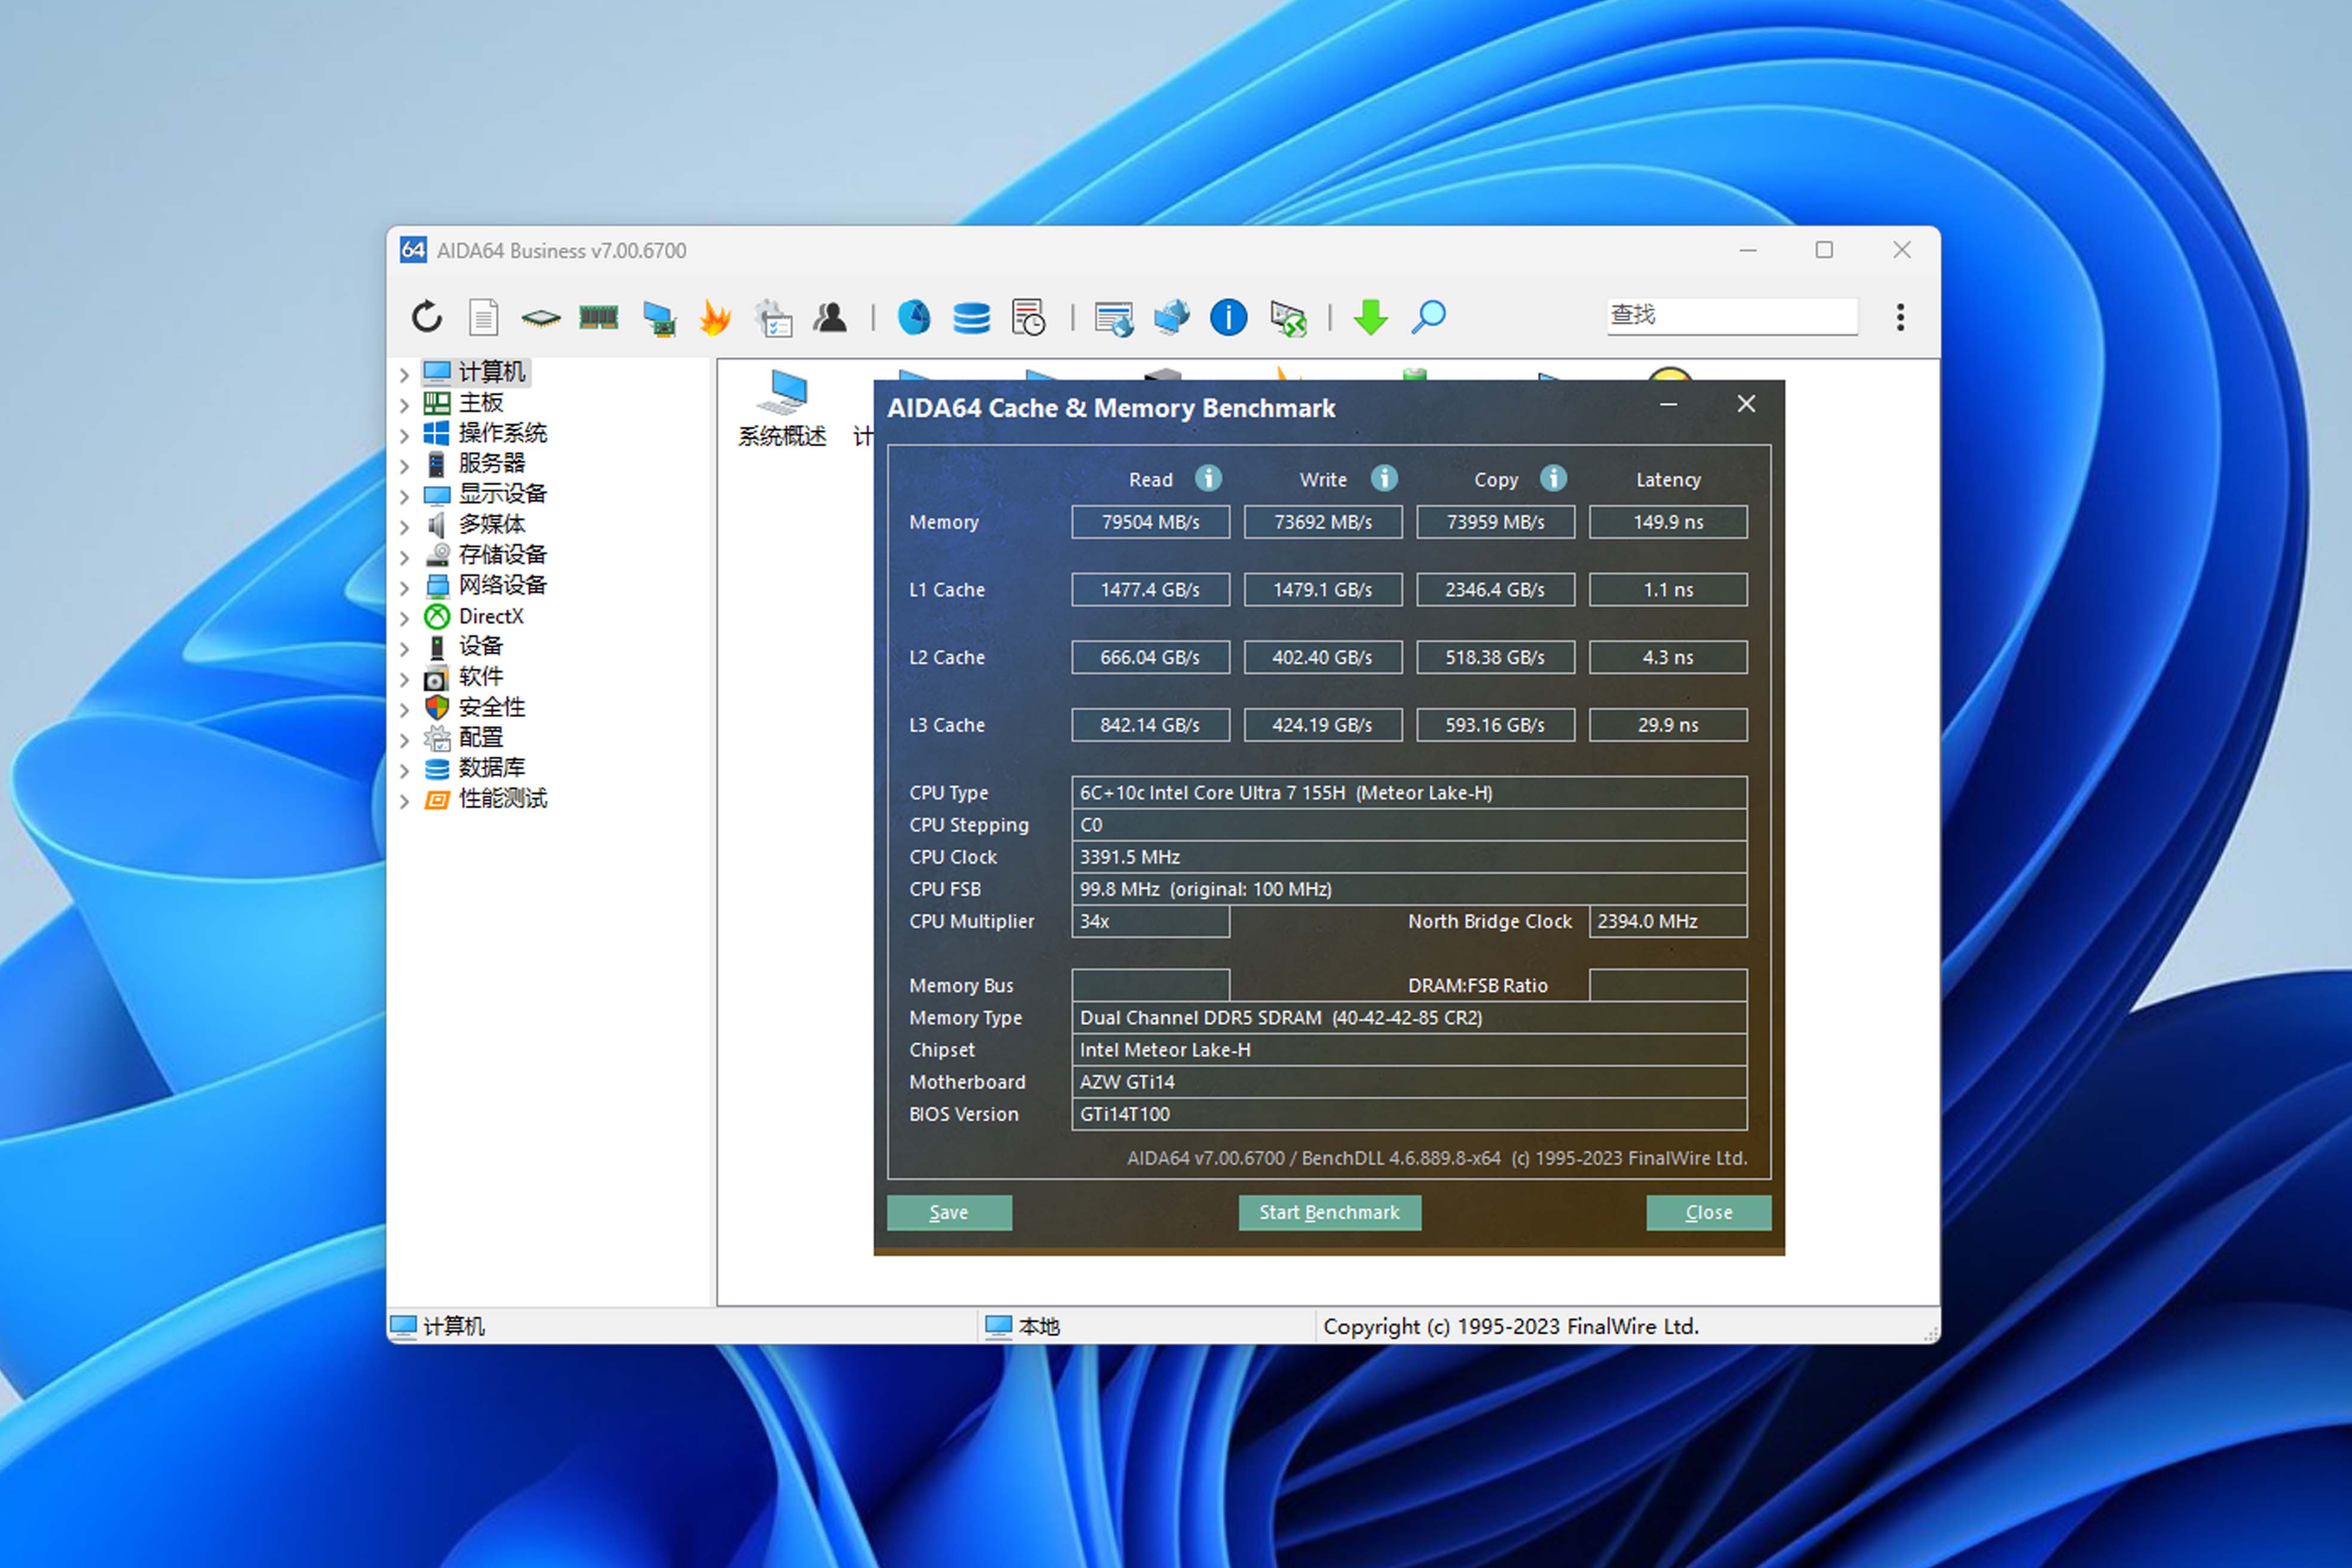Open the 系统概述 icon in main panel

coord(782,408)
